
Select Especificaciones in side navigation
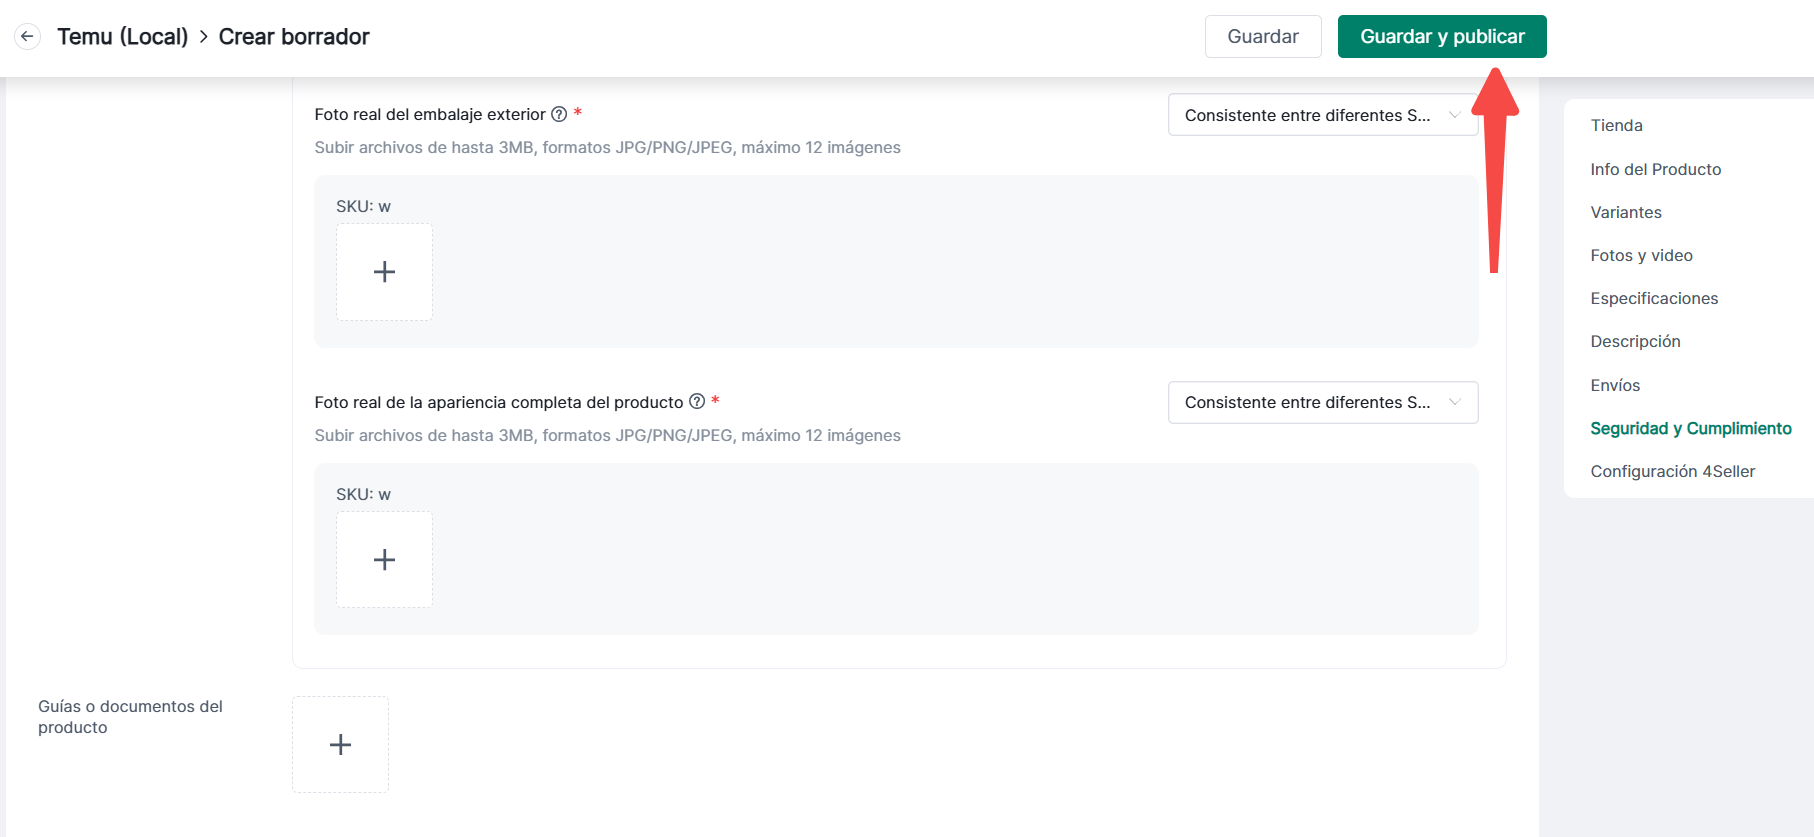(x=1654, y=299)
